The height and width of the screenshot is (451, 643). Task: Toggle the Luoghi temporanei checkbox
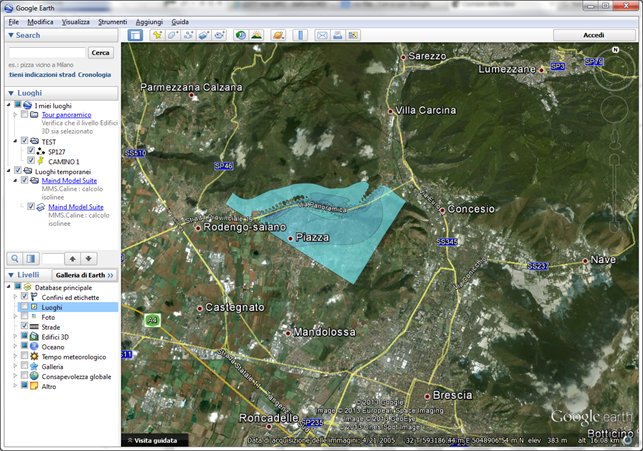18,170
